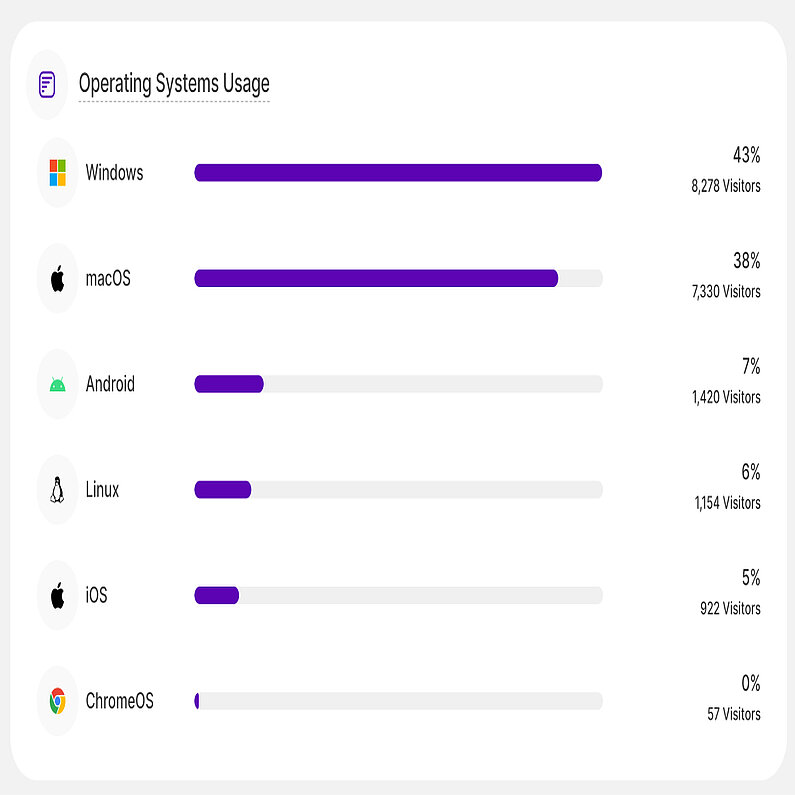Click the macOS Apple logo icon

click(58, 279)
